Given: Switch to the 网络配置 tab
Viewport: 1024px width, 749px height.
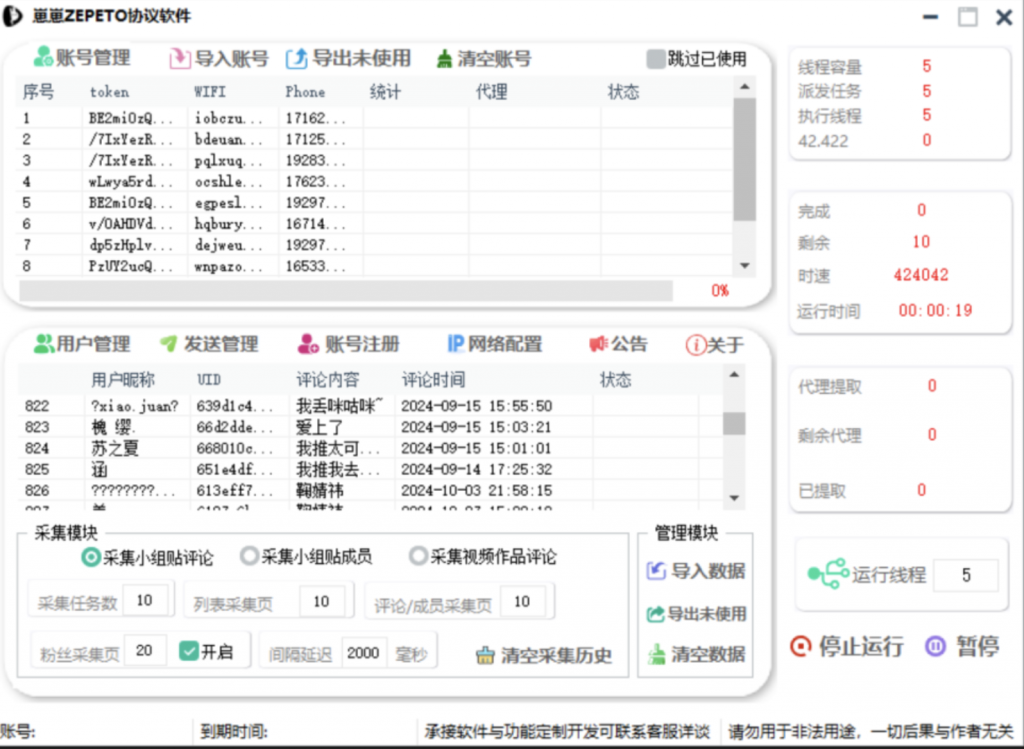Looking at the screenshot, I should [495, 343].
